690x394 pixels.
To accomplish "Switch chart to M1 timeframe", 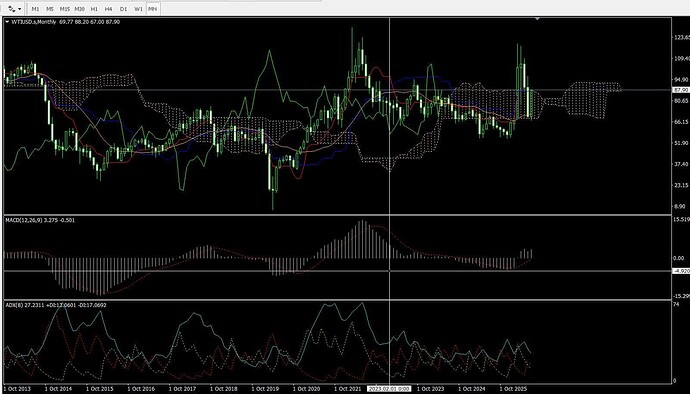I will pos(35,9).
